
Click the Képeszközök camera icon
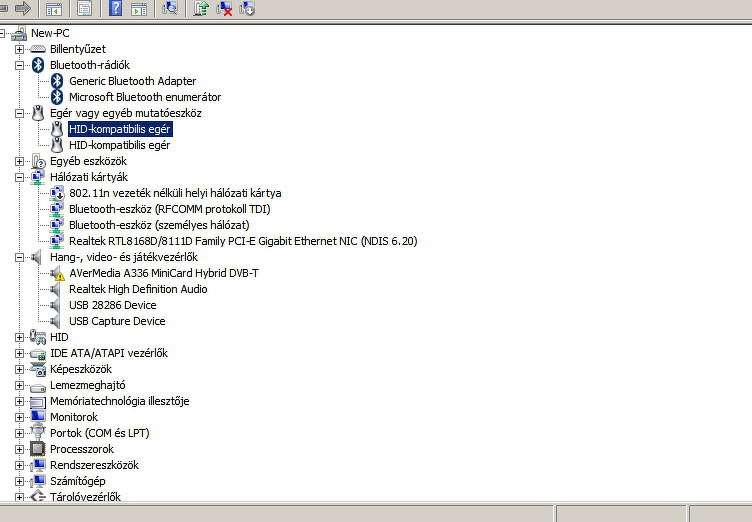coord(38,369)
